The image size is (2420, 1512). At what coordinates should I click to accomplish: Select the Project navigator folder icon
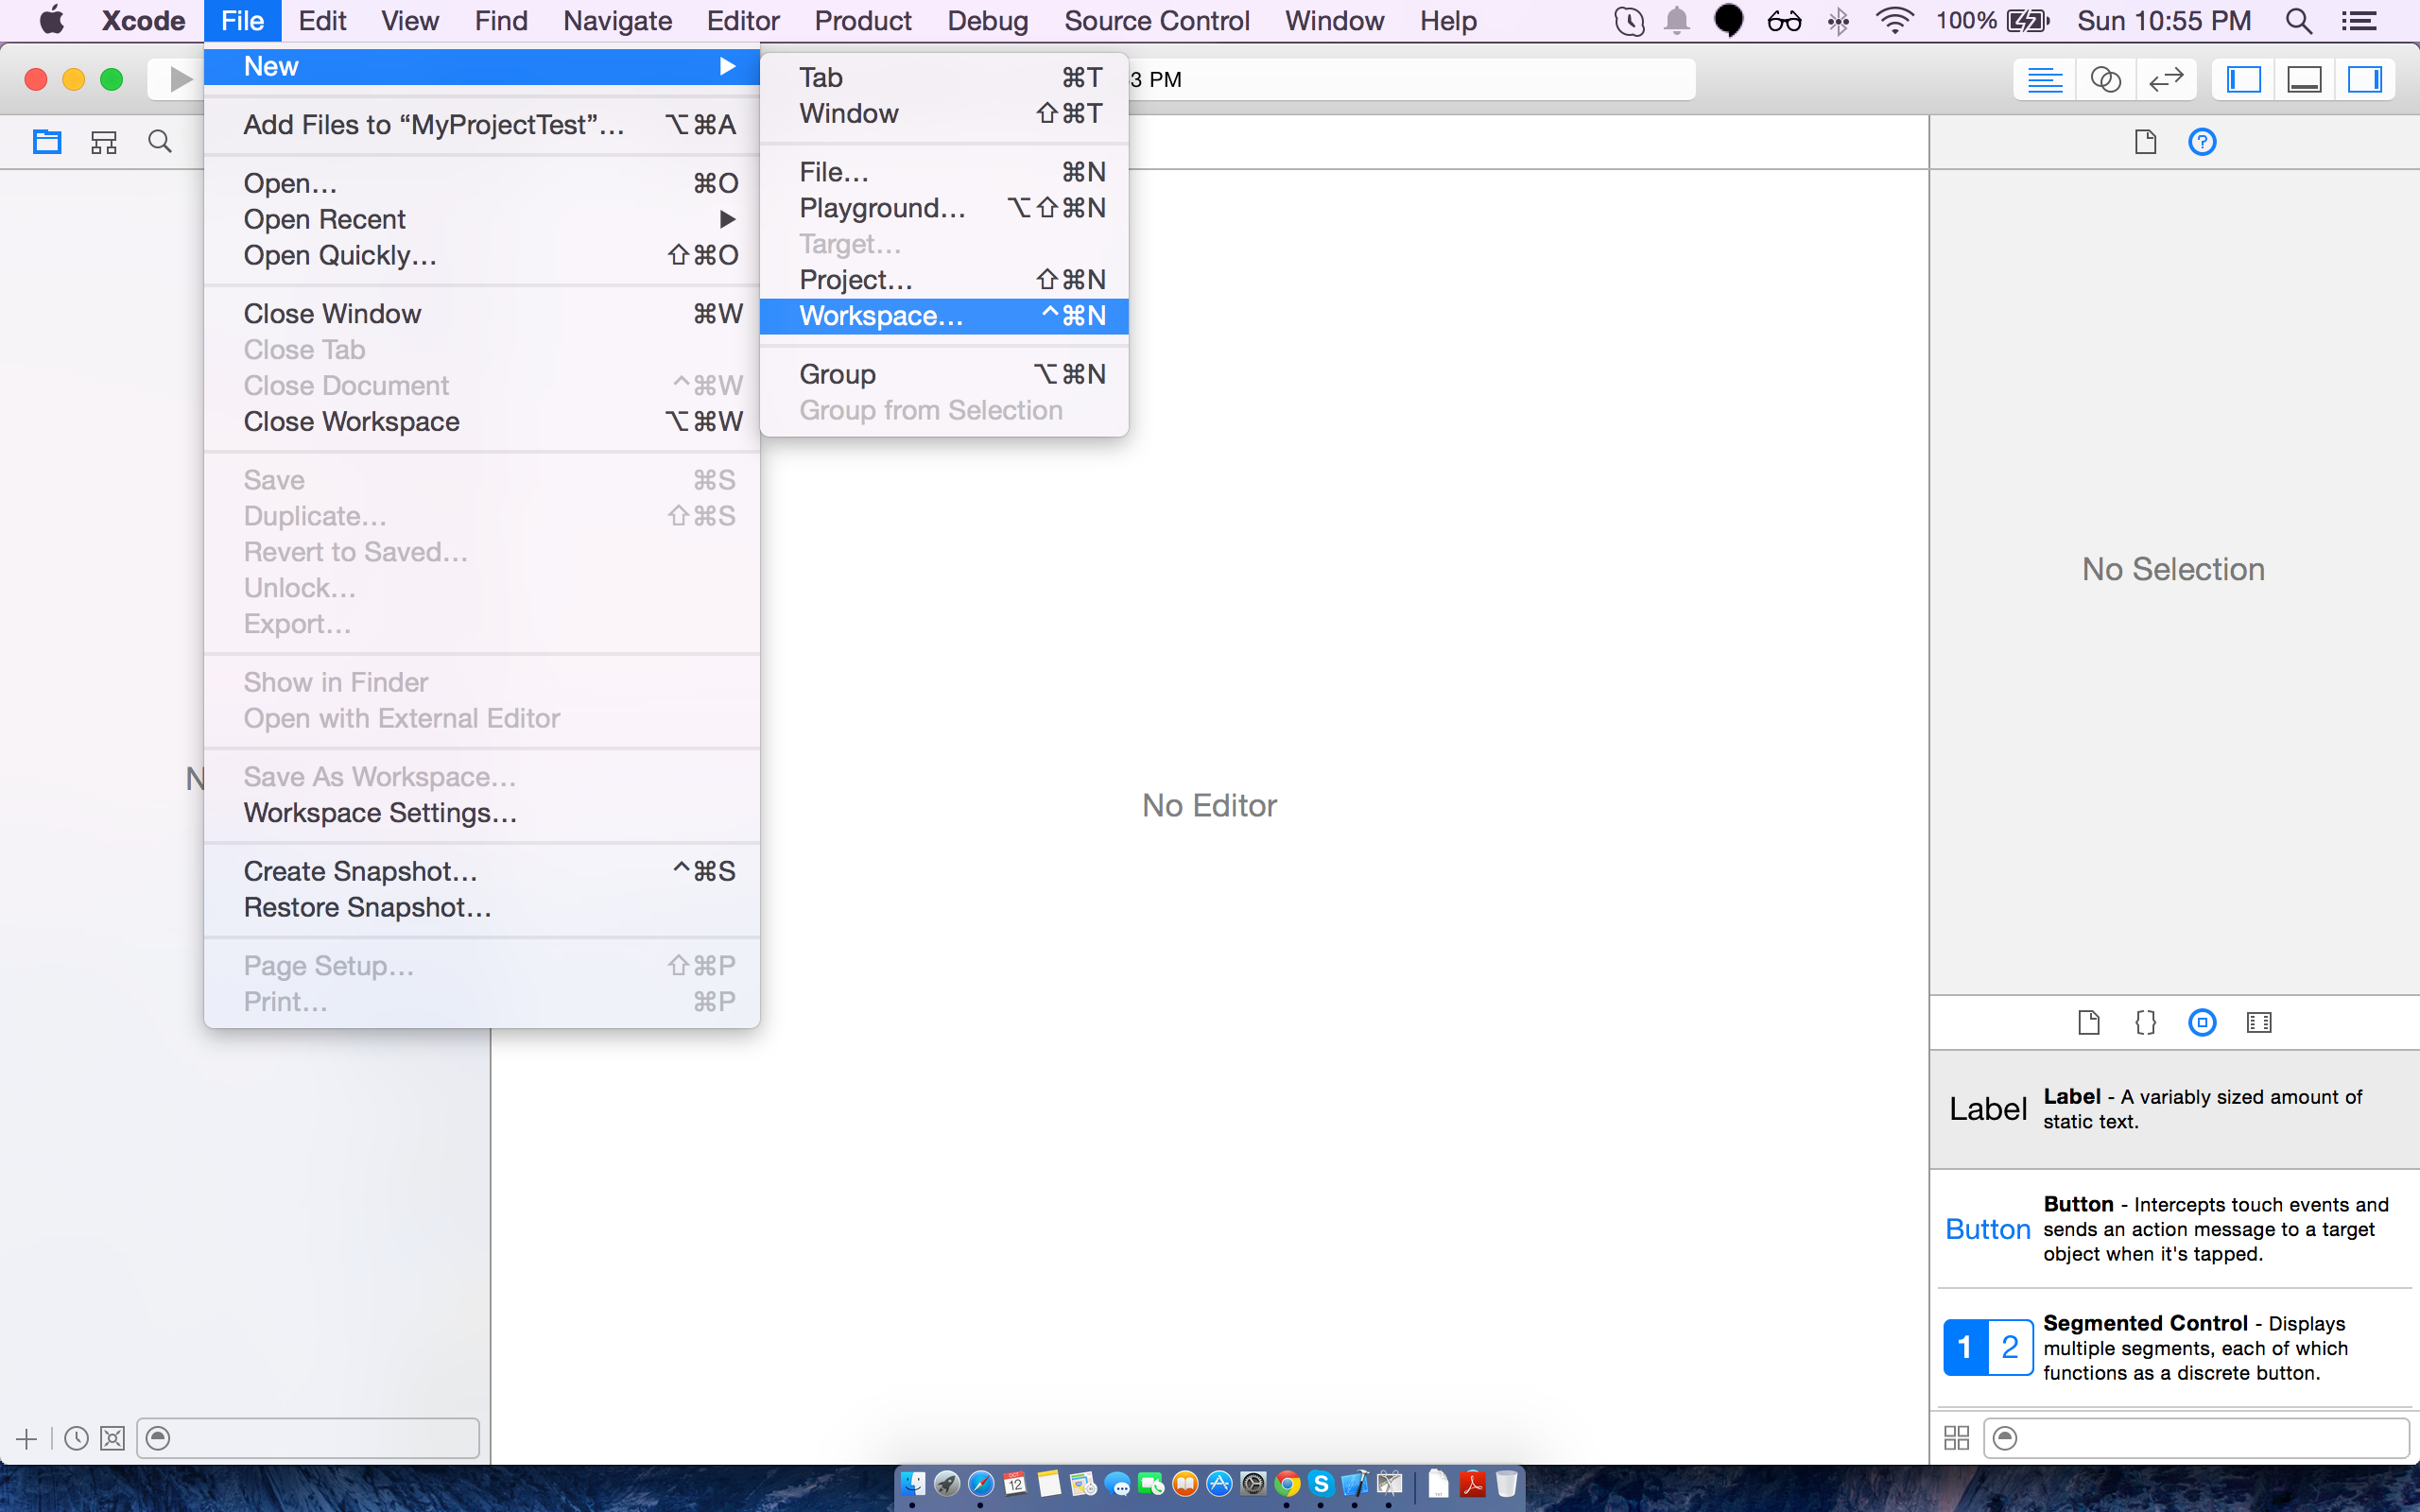(47, 142)
